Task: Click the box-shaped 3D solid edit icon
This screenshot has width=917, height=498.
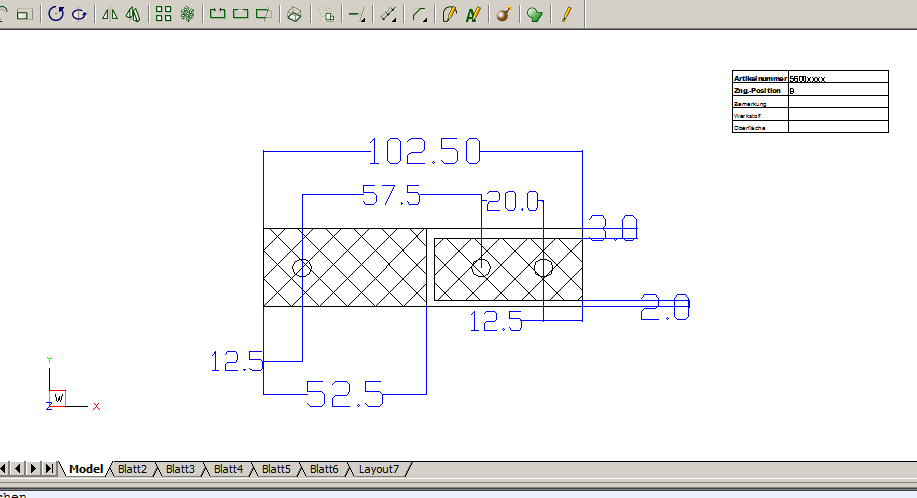Action: [294, 14]
